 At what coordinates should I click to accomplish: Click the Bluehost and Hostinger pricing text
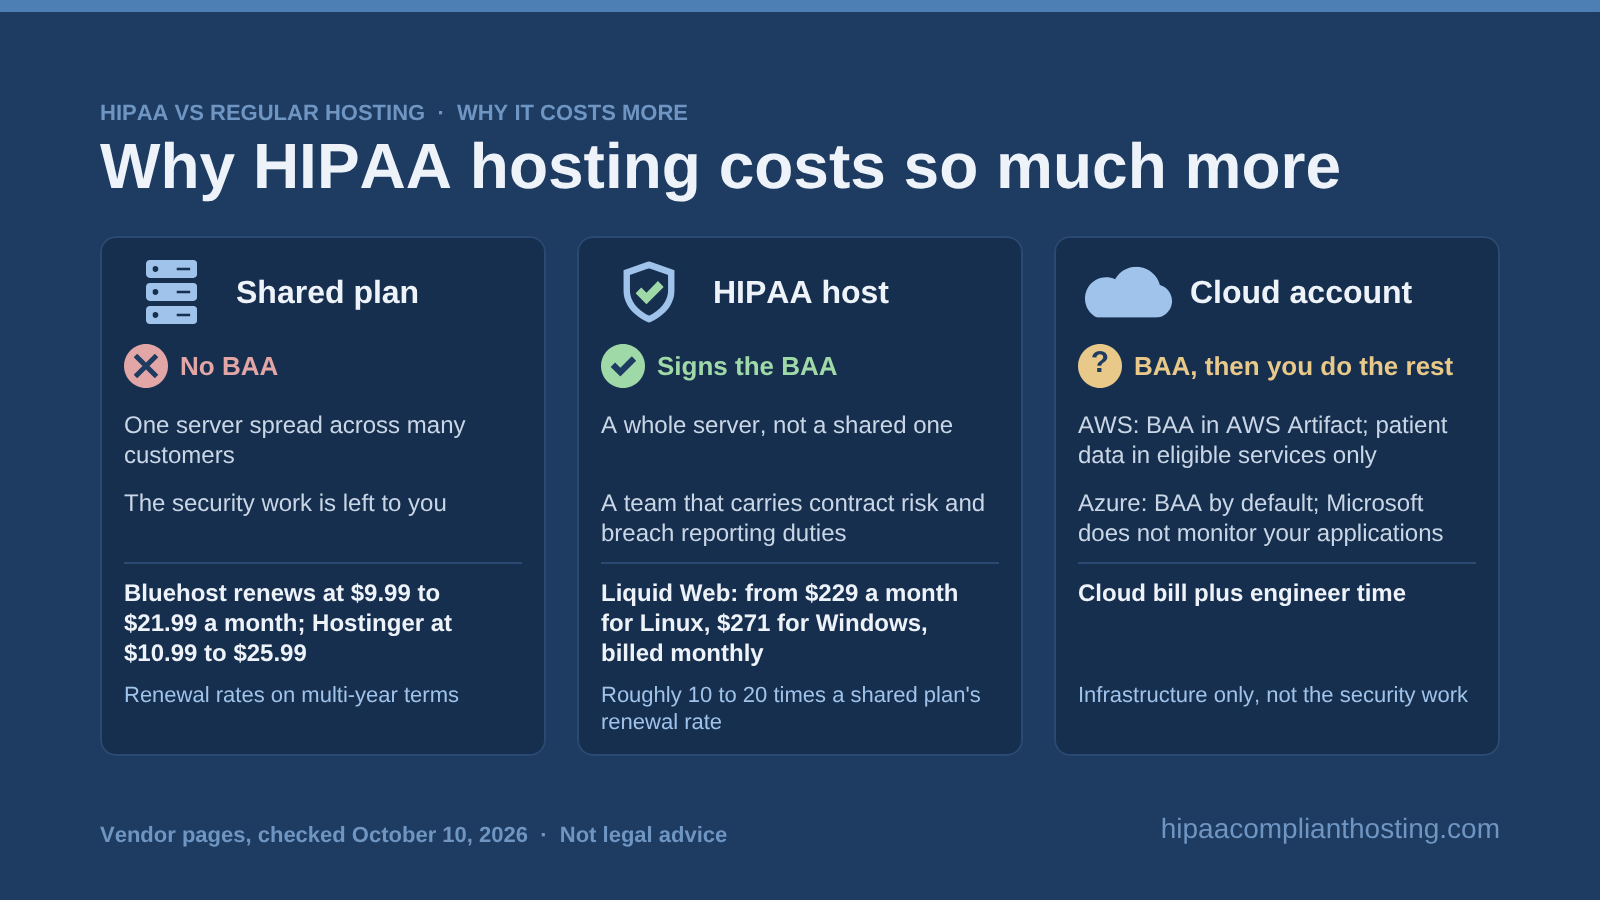point(288,623)
